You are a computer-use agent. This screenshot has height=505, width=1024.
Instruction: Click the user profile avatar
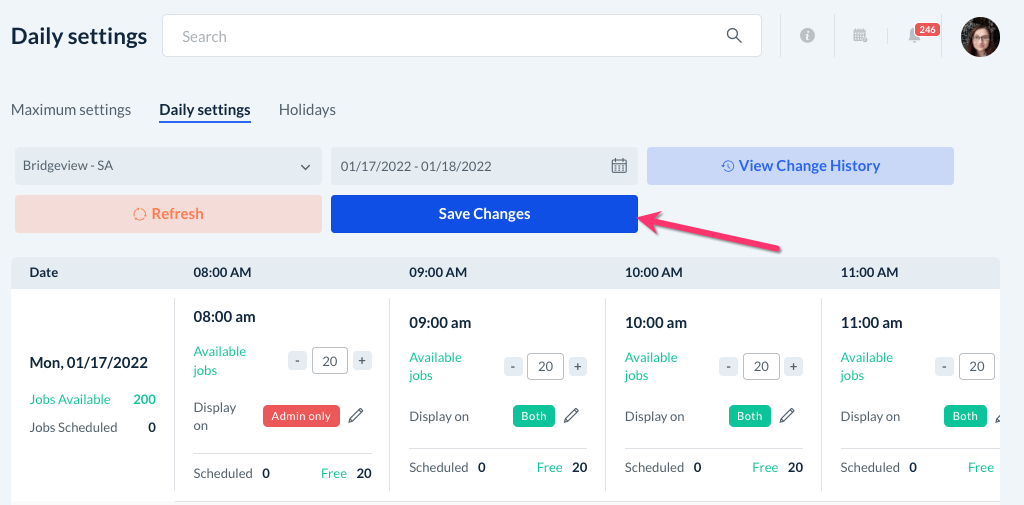pyautogui.click(x=980, y=36)
